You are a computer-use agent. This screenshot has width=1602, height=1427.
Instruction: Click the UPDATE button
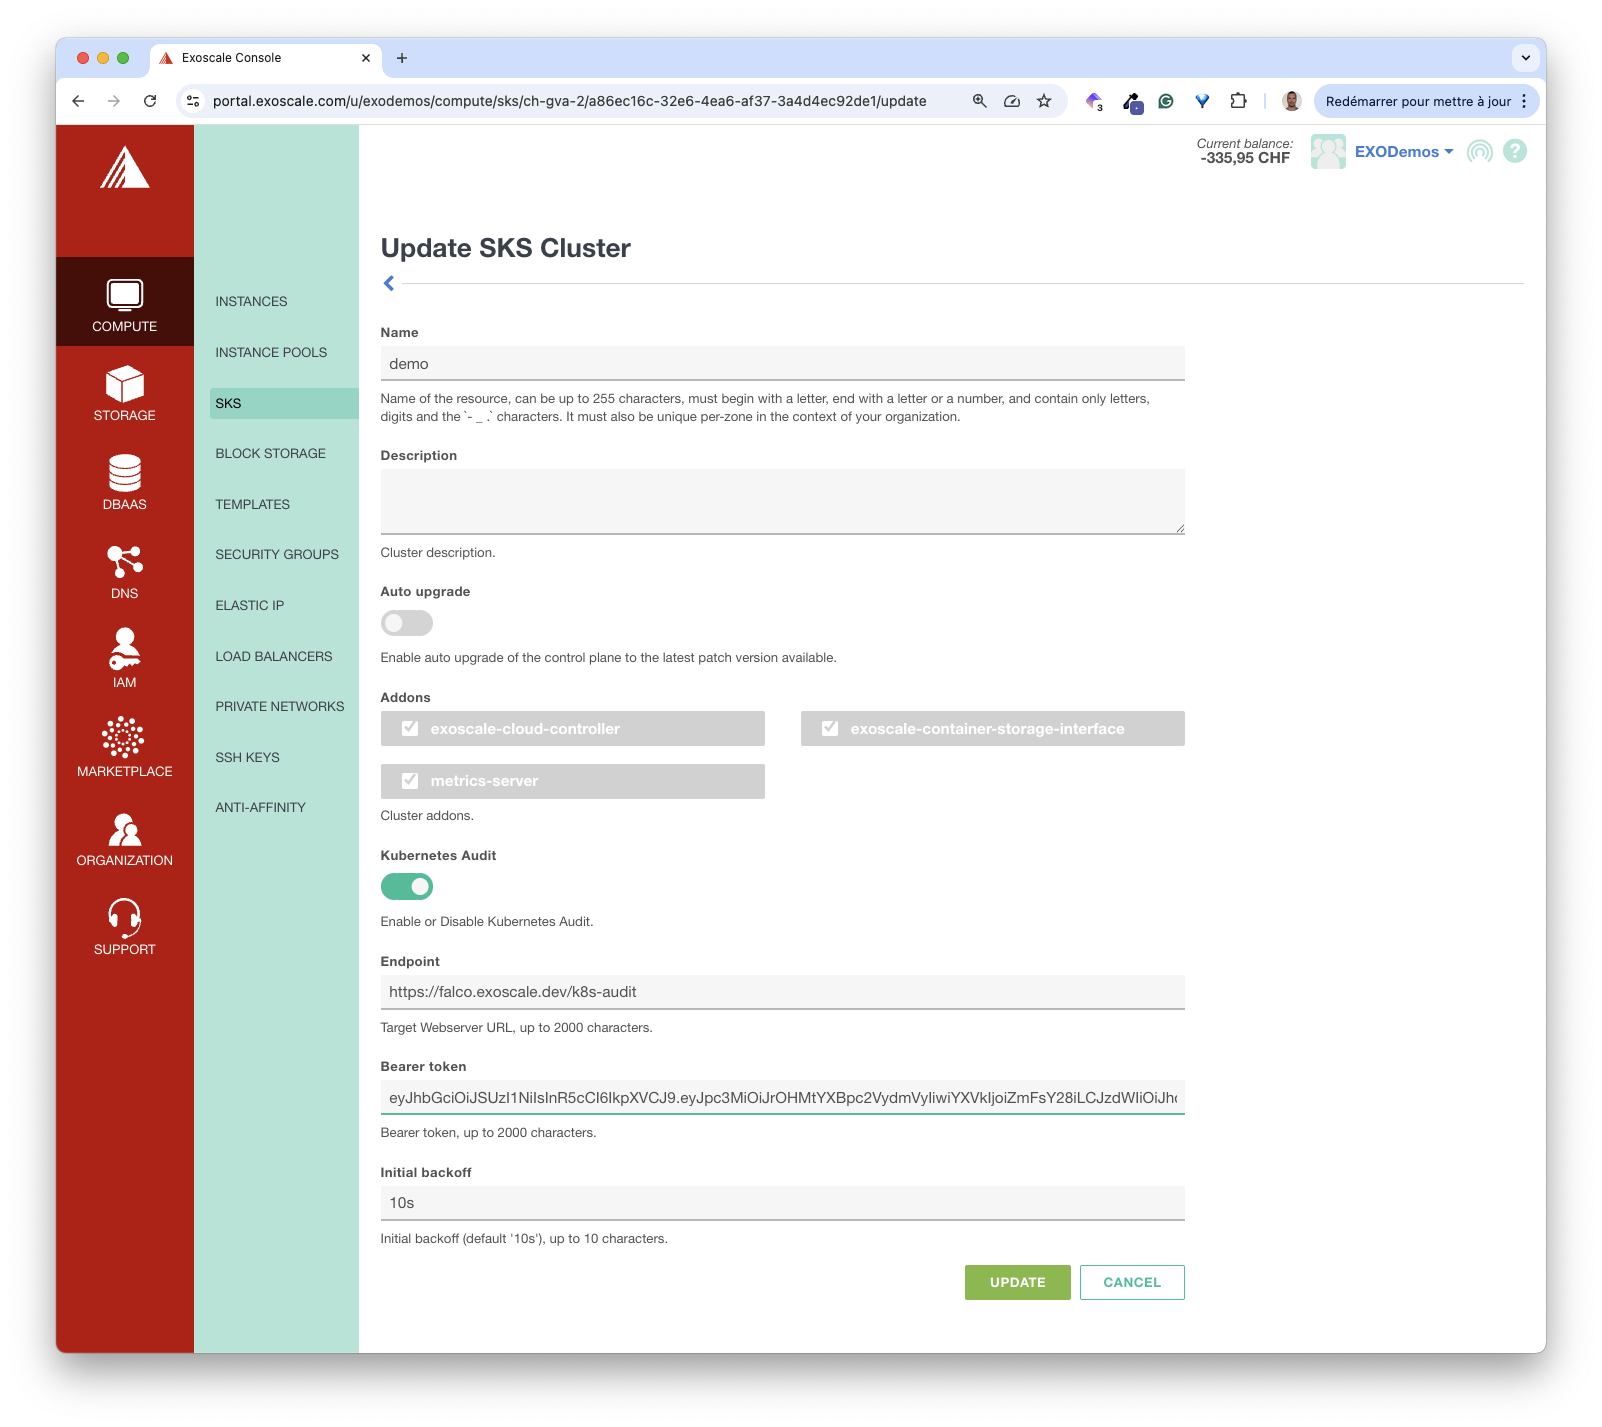coord(1017,1282)
